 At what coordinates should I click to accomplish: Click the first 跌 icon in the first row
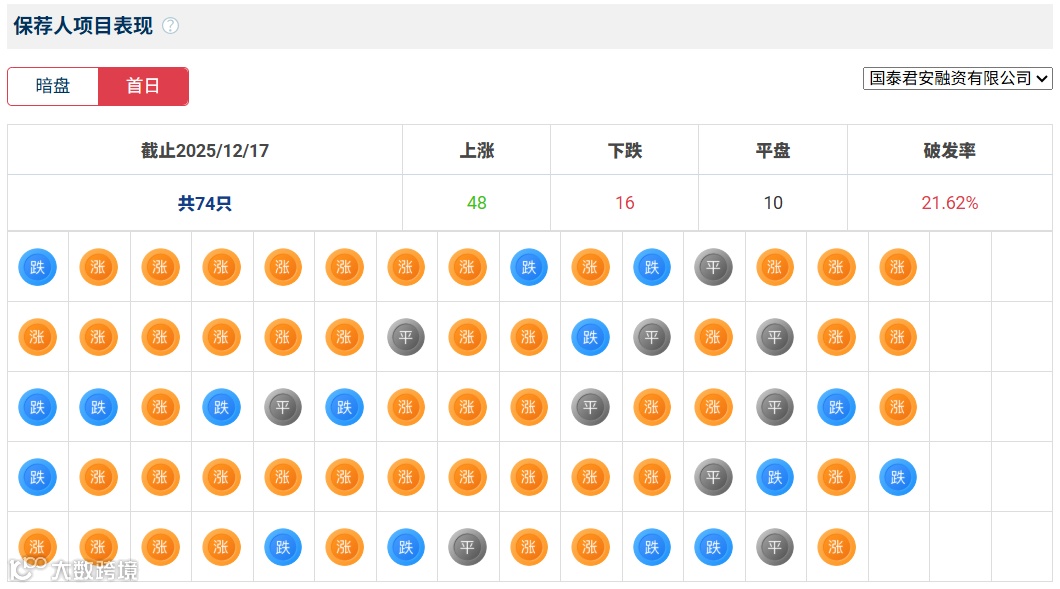pyautogui.click(x=37, y=267)
